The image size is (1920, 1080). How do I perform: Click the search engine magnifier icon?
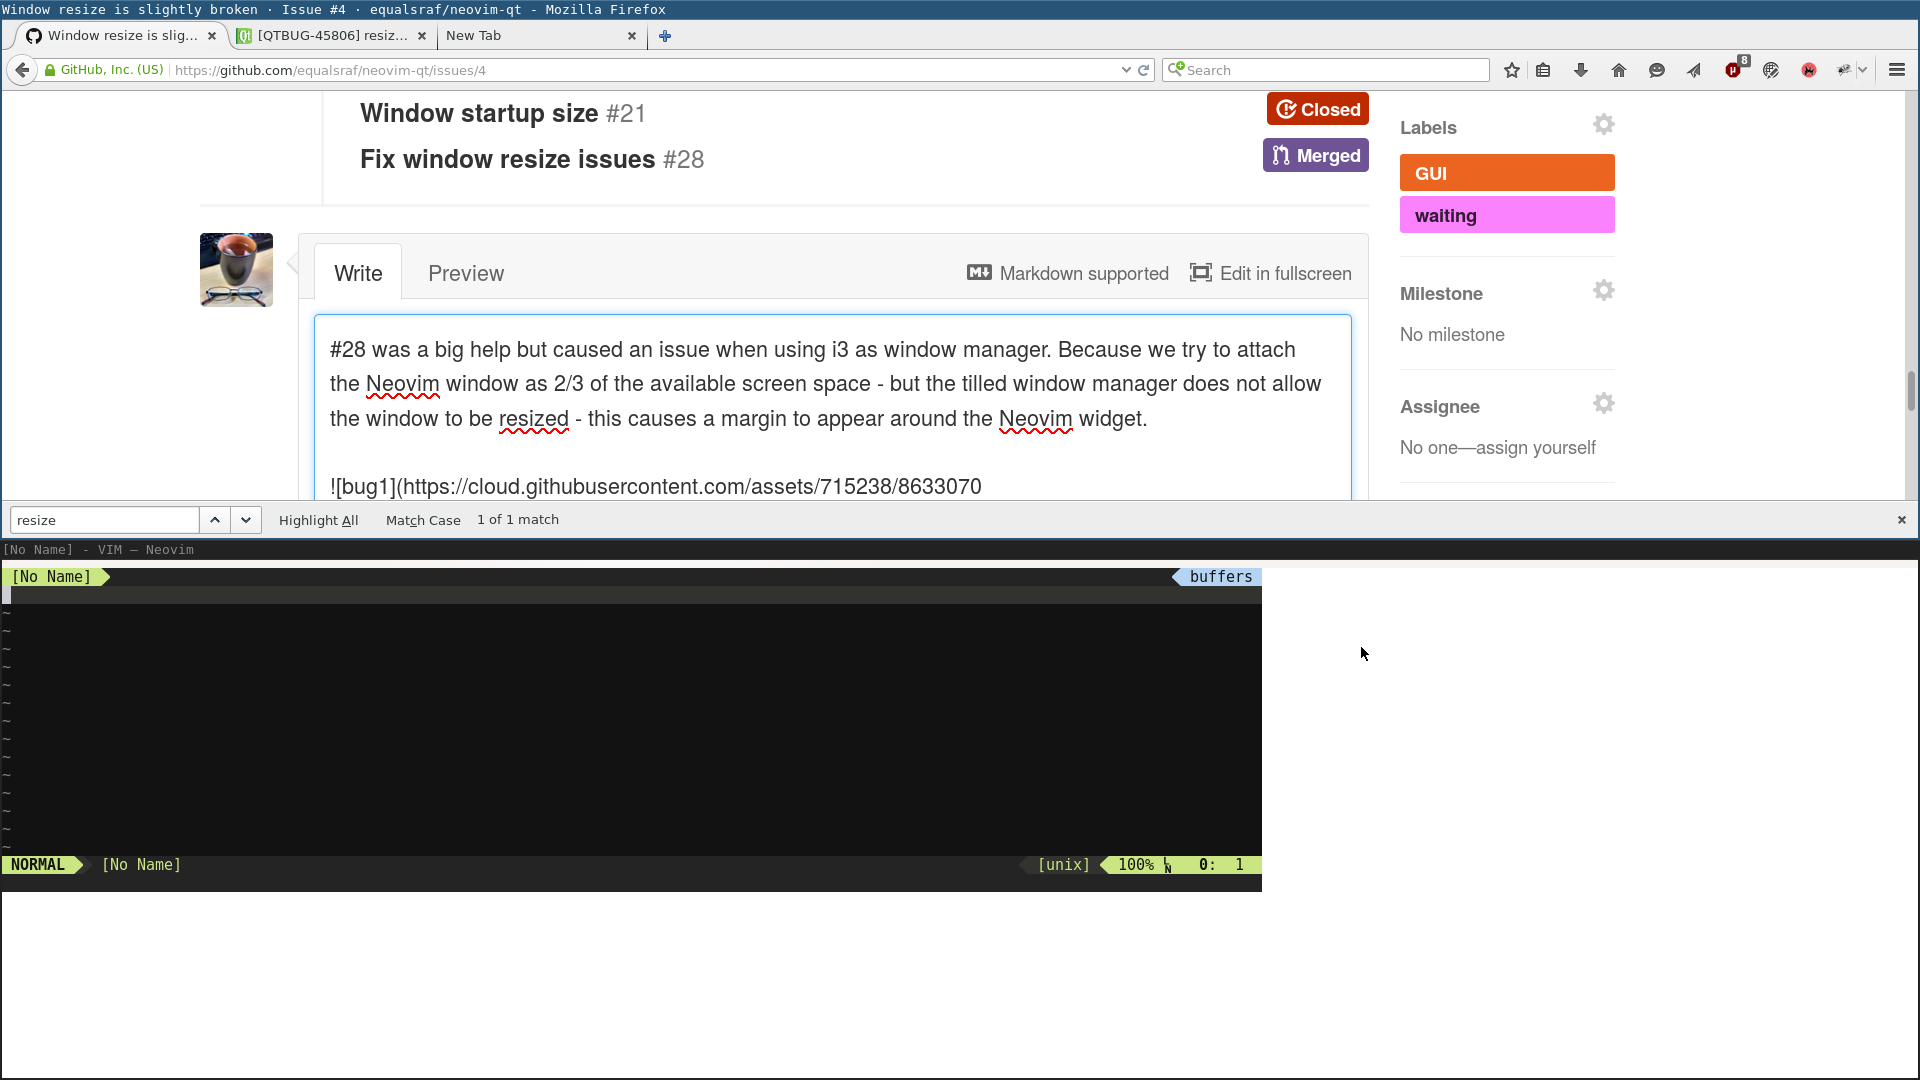coord(1176,69)
